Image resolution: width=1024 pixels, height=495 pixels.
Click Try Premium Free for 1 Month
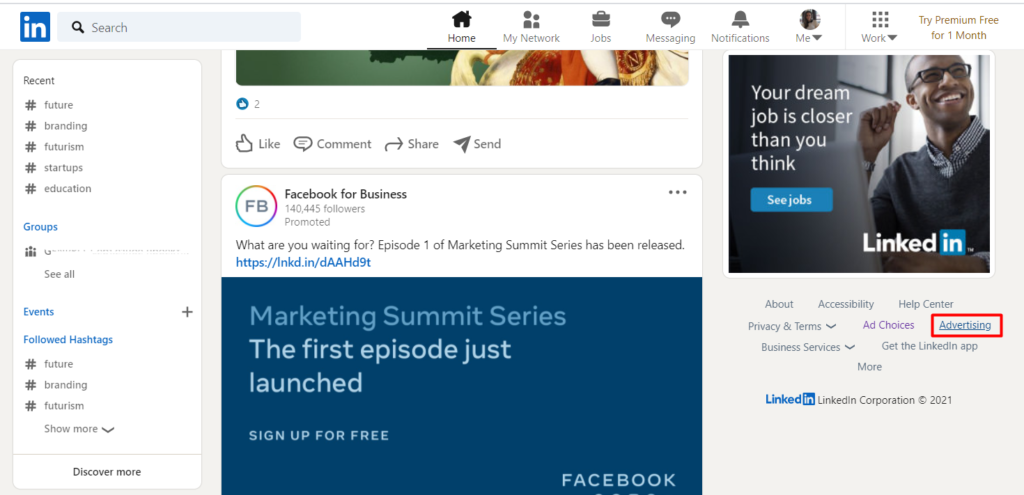(x=959, y=28)
